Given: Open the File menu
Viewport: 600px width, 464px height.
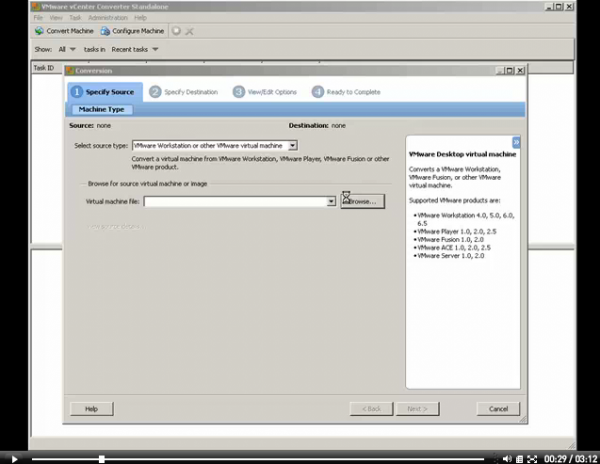Looking at the screenshot, I should tap(39, 18).
